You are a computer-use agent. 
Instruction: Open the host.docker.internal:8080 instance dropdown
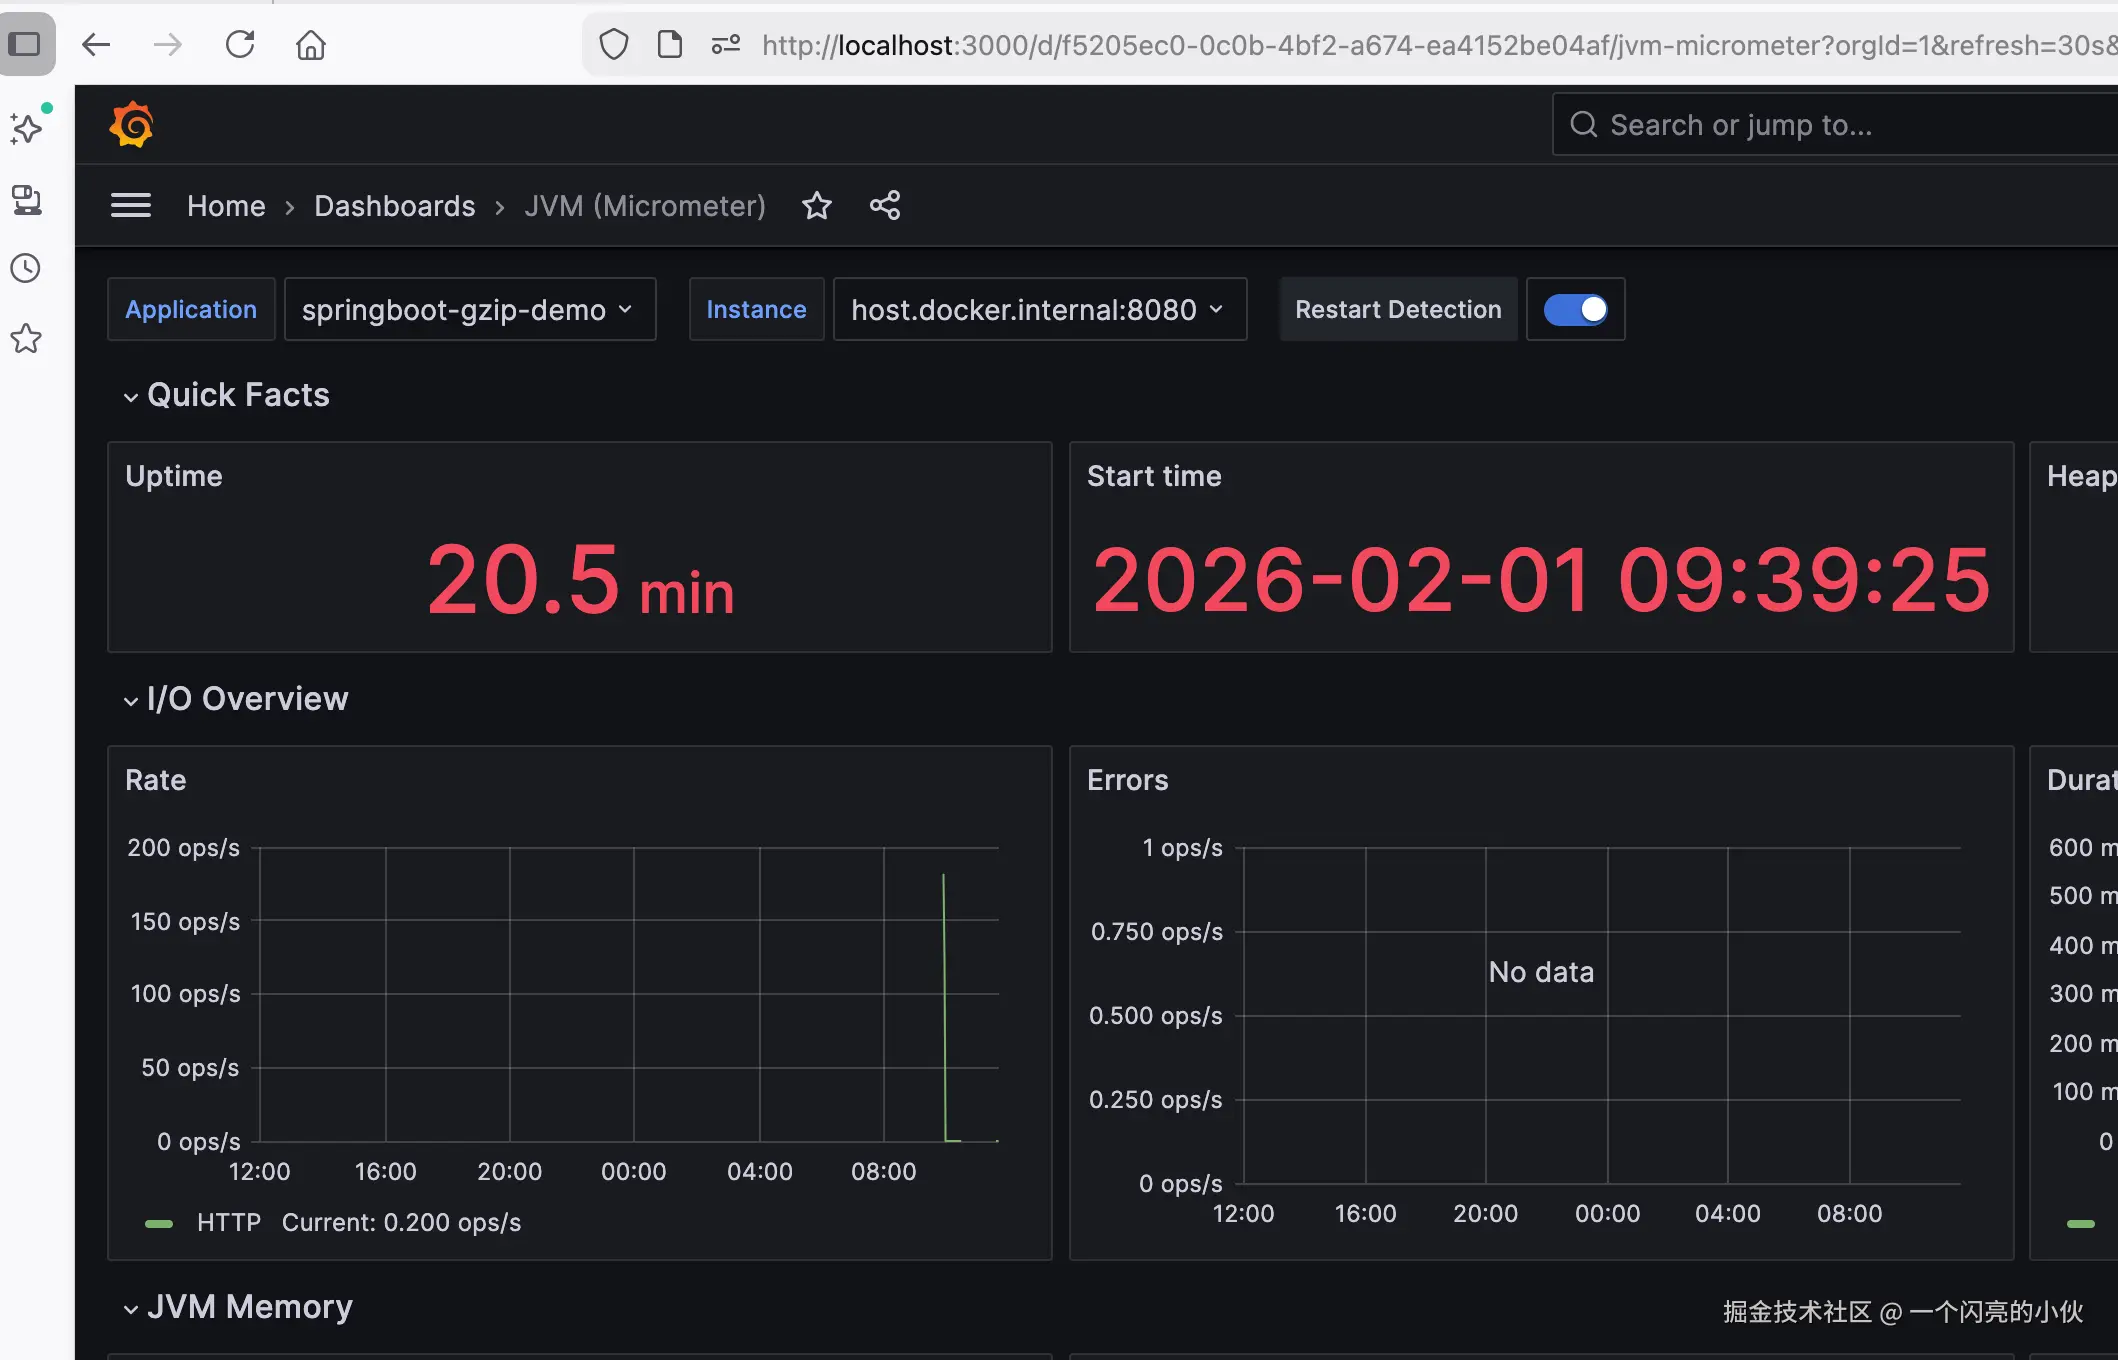[1038, 310]
